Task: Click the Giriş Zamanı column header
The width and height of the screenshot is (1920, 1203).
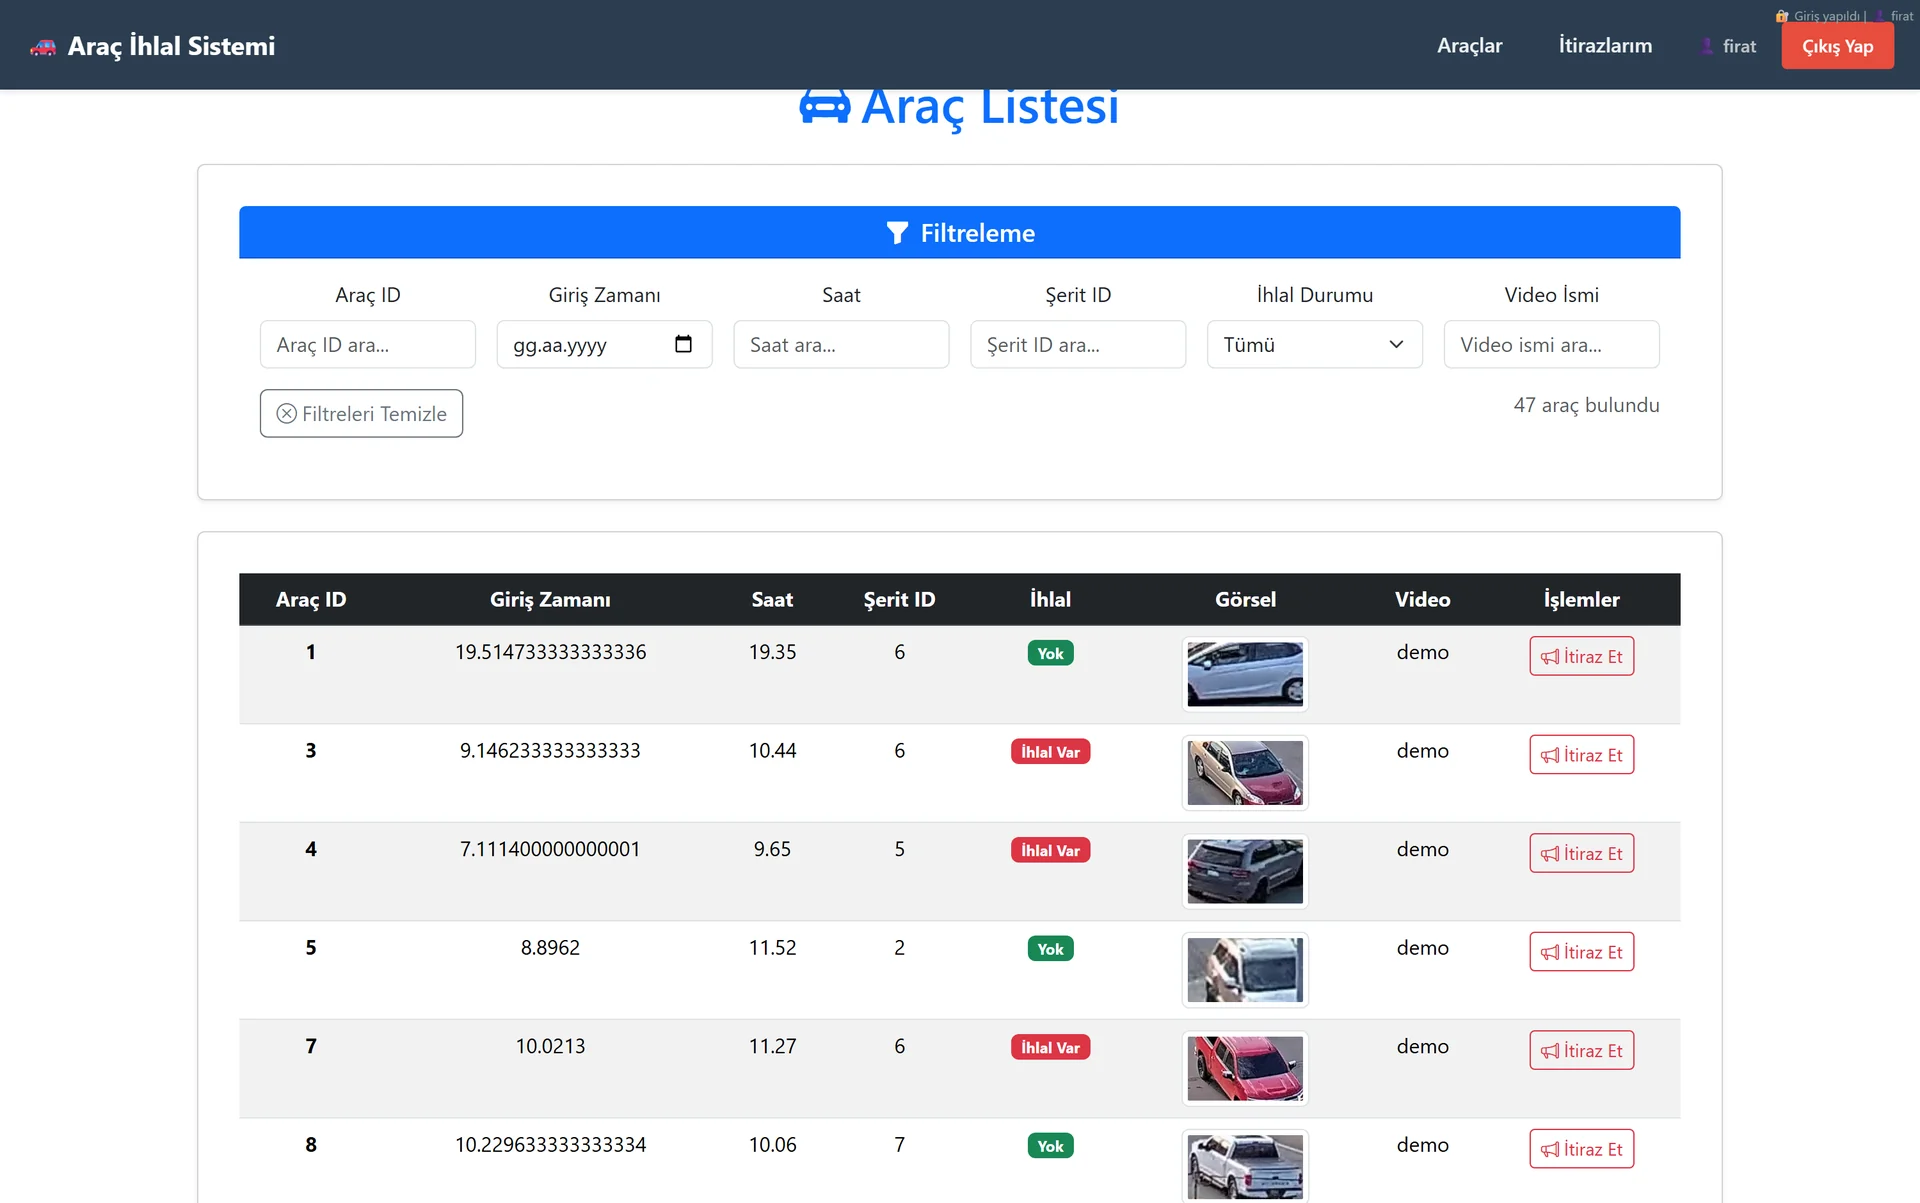Action: [x=550, y=599]
